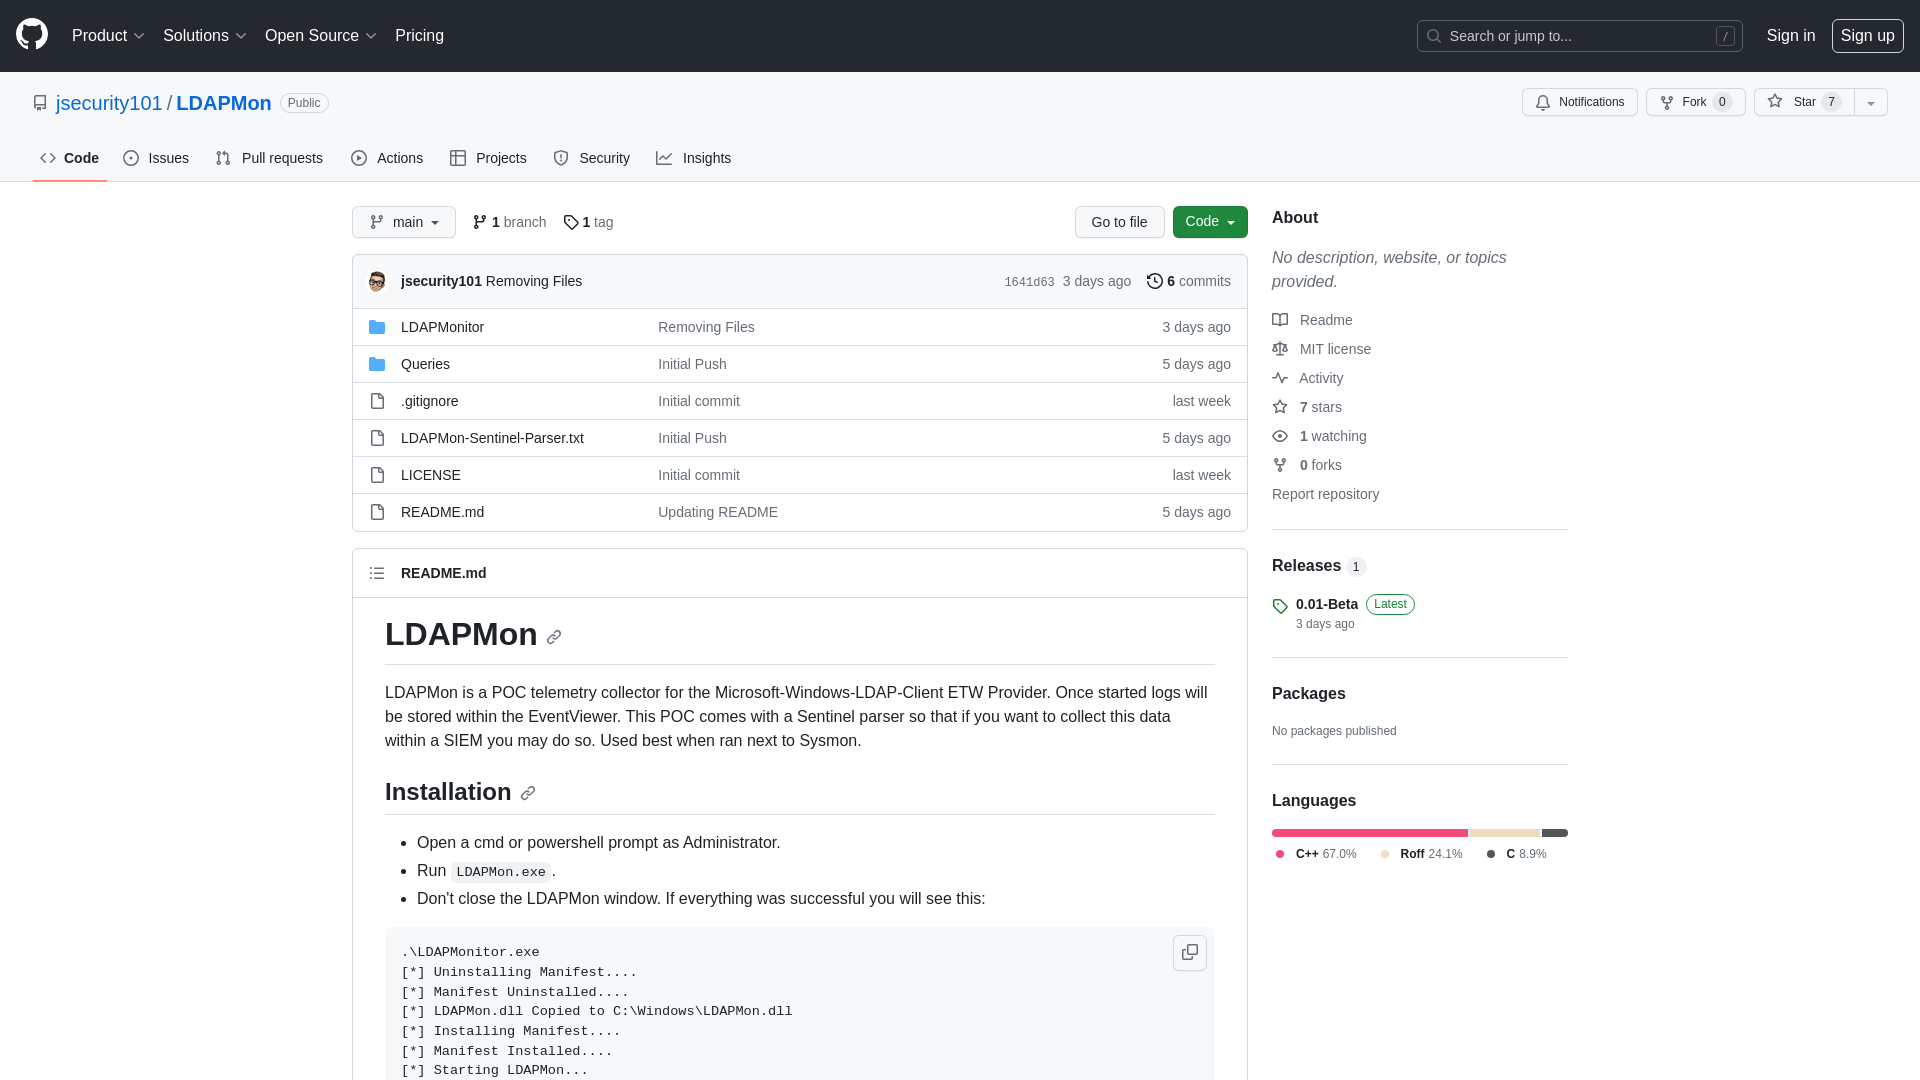Expand the Open Source menu

[x=320, y=36]
